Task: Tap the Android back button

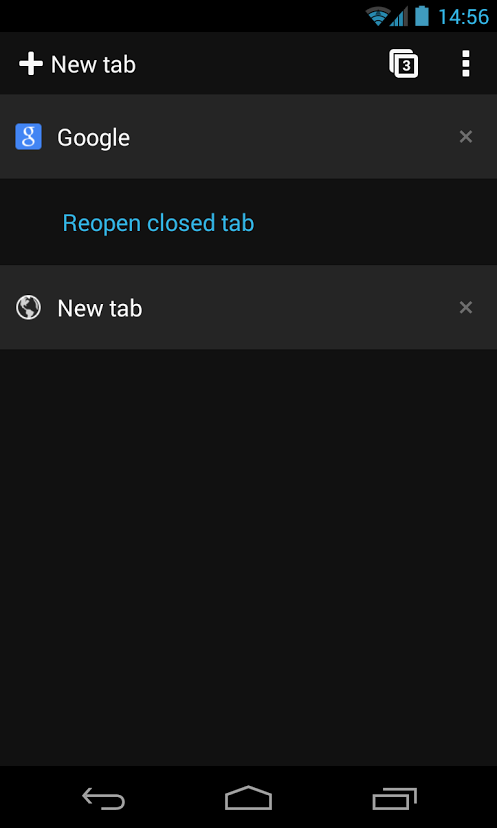Action: 104,798
